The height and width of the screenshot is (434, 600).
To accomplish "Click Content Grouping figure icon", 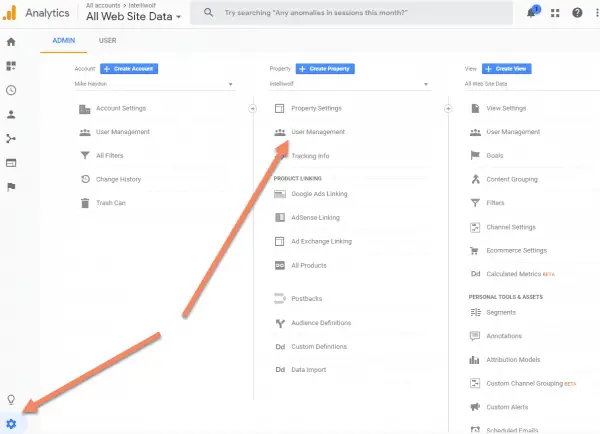I will pos(475,179).
